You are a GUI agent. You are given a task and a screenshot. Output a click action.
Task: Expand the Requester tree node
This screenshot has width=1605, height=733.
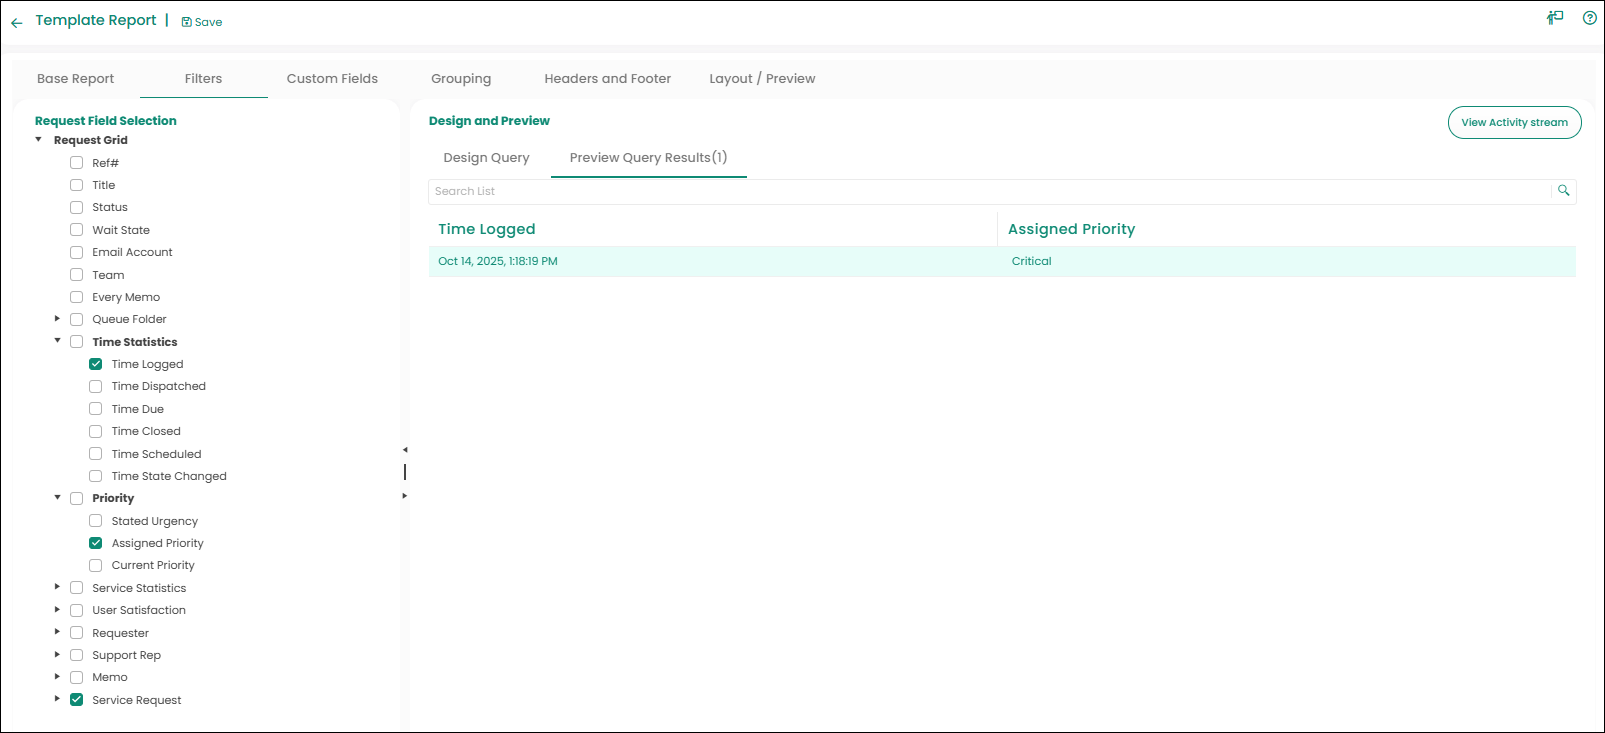click(57, 632)
